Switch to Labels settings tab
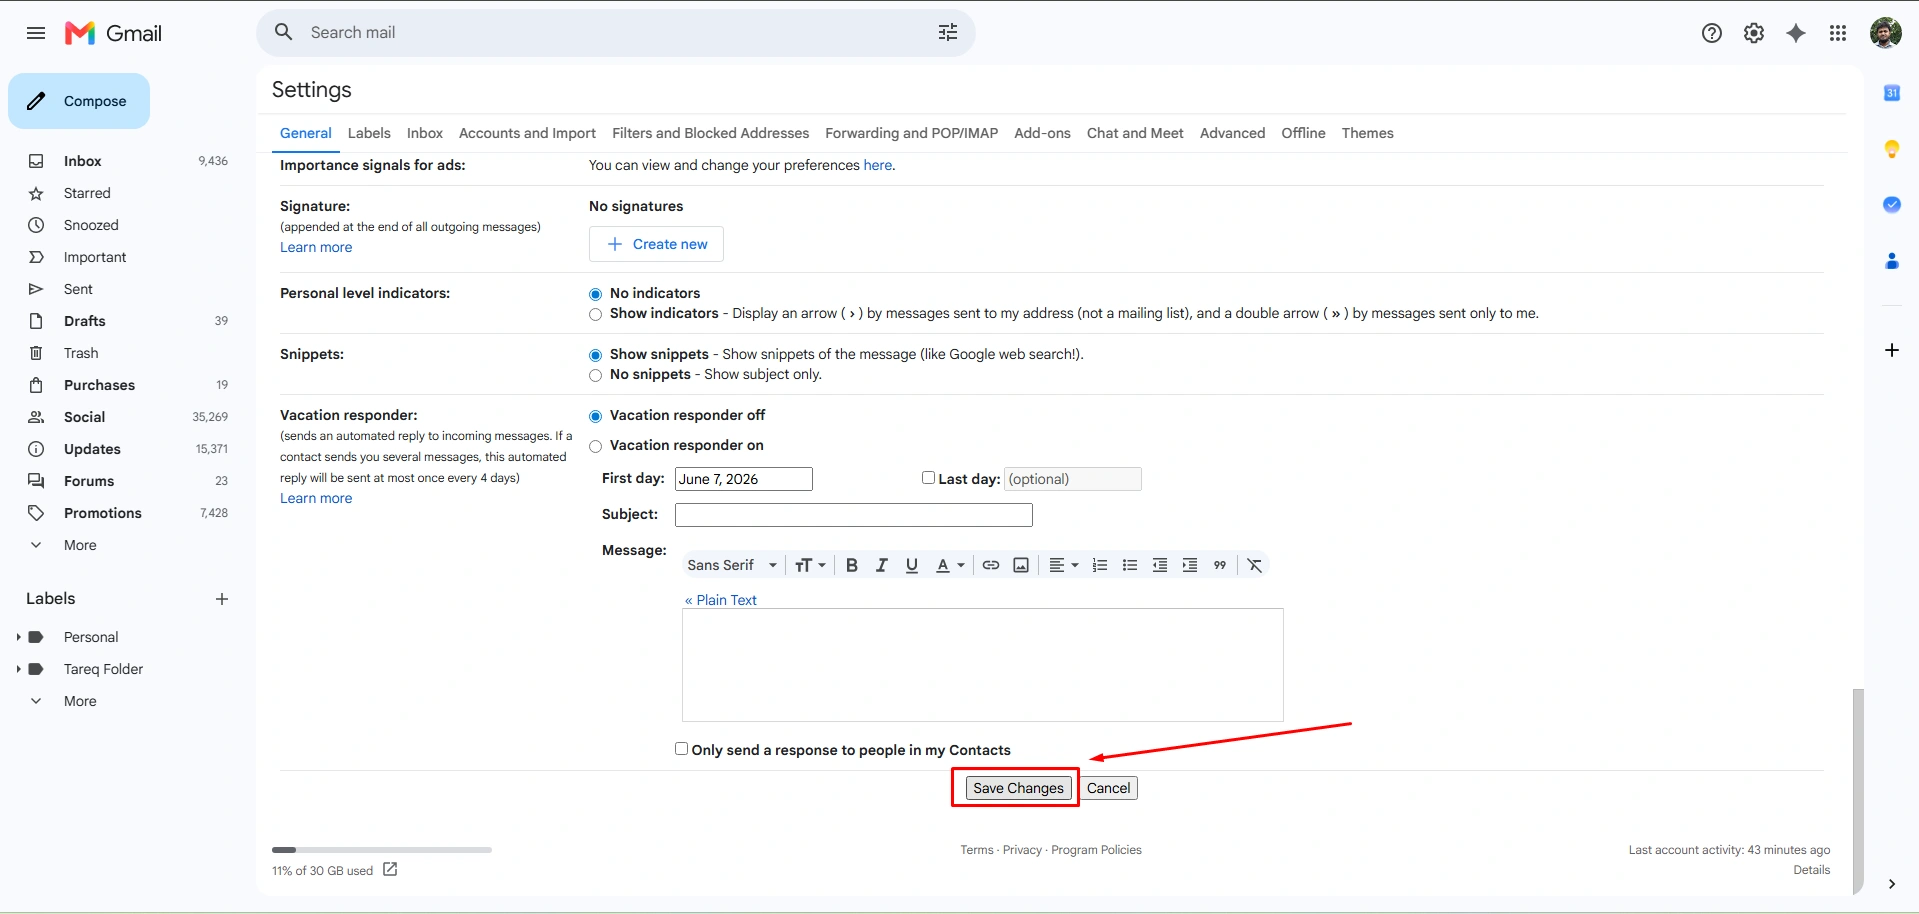 369,133
